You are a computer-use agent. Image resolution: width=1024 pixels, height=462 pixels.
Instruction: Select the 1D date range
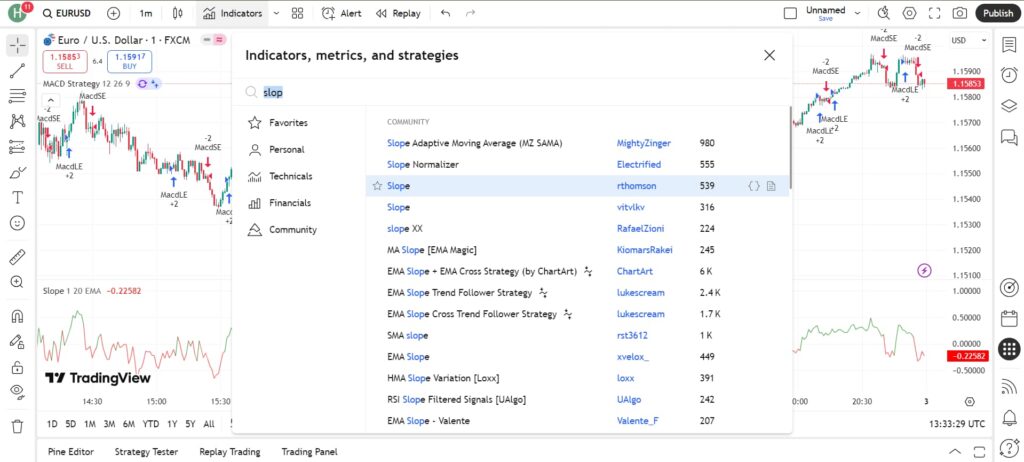pos(52,424)
